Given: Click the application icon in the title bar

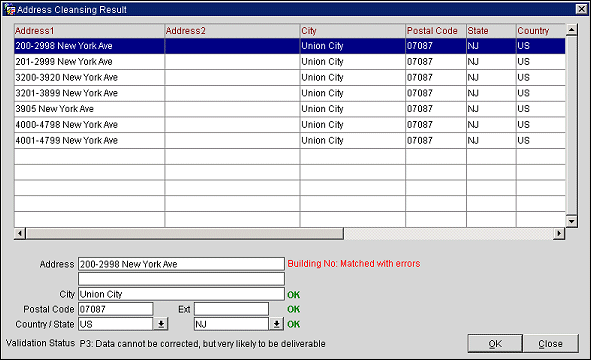Looking at the screenshot, I should (9, 9).
